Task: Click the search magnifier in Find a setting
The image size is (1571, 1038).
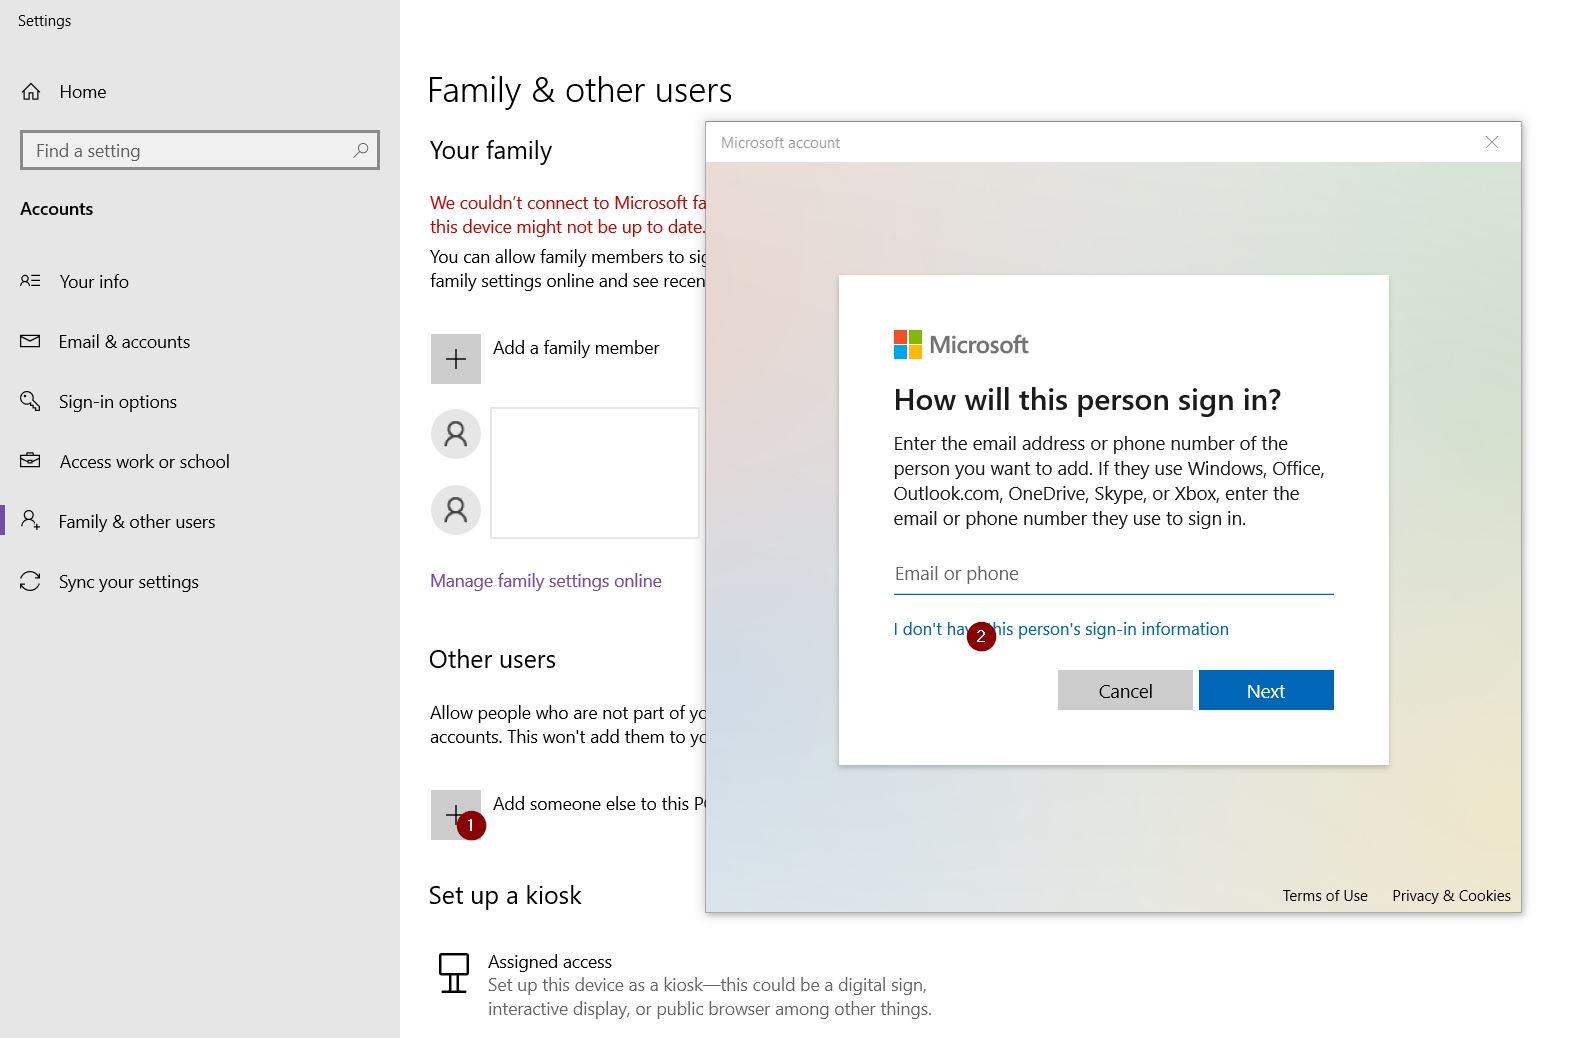Action: tap(361, 150)
